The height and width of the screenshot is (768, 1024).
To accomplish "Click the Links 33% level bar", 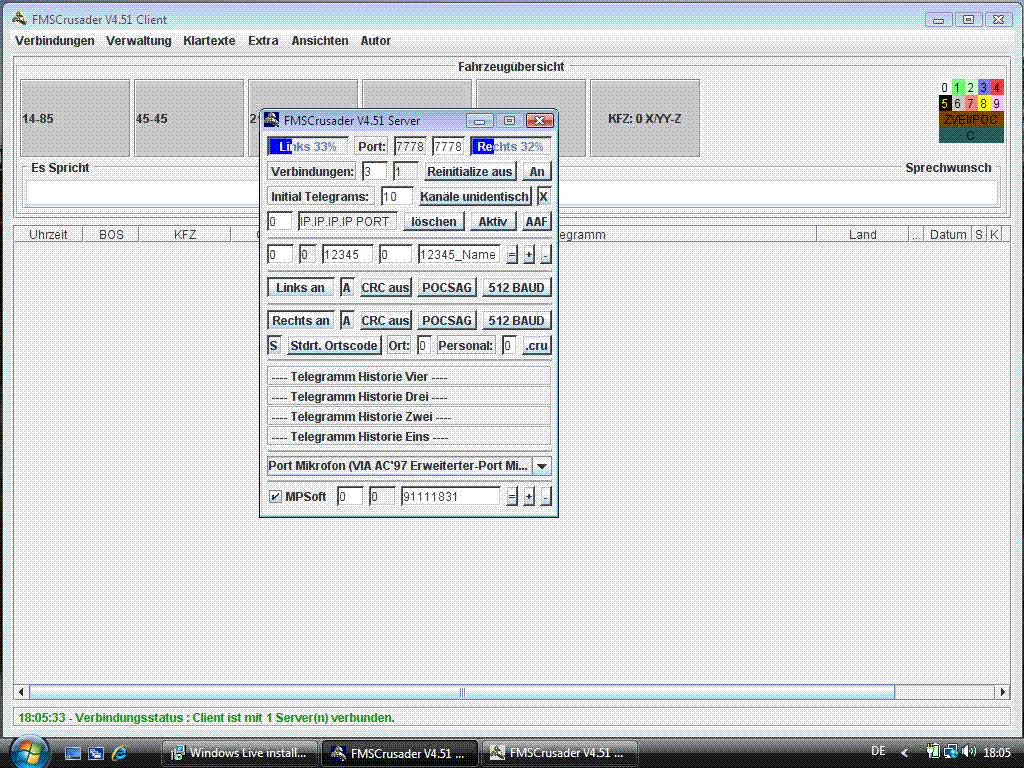I will (x=308, y=146).
